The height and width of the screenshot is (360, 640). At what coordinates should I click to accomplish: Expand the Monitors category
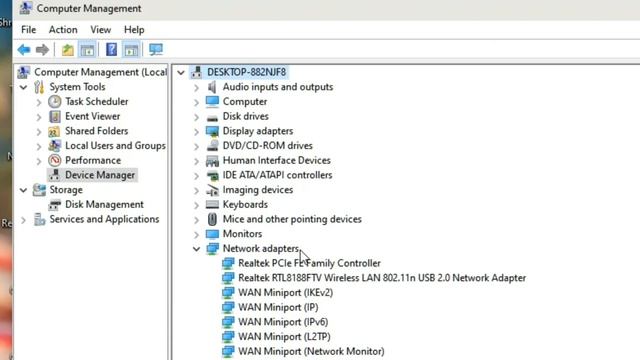tap(196, 234)
